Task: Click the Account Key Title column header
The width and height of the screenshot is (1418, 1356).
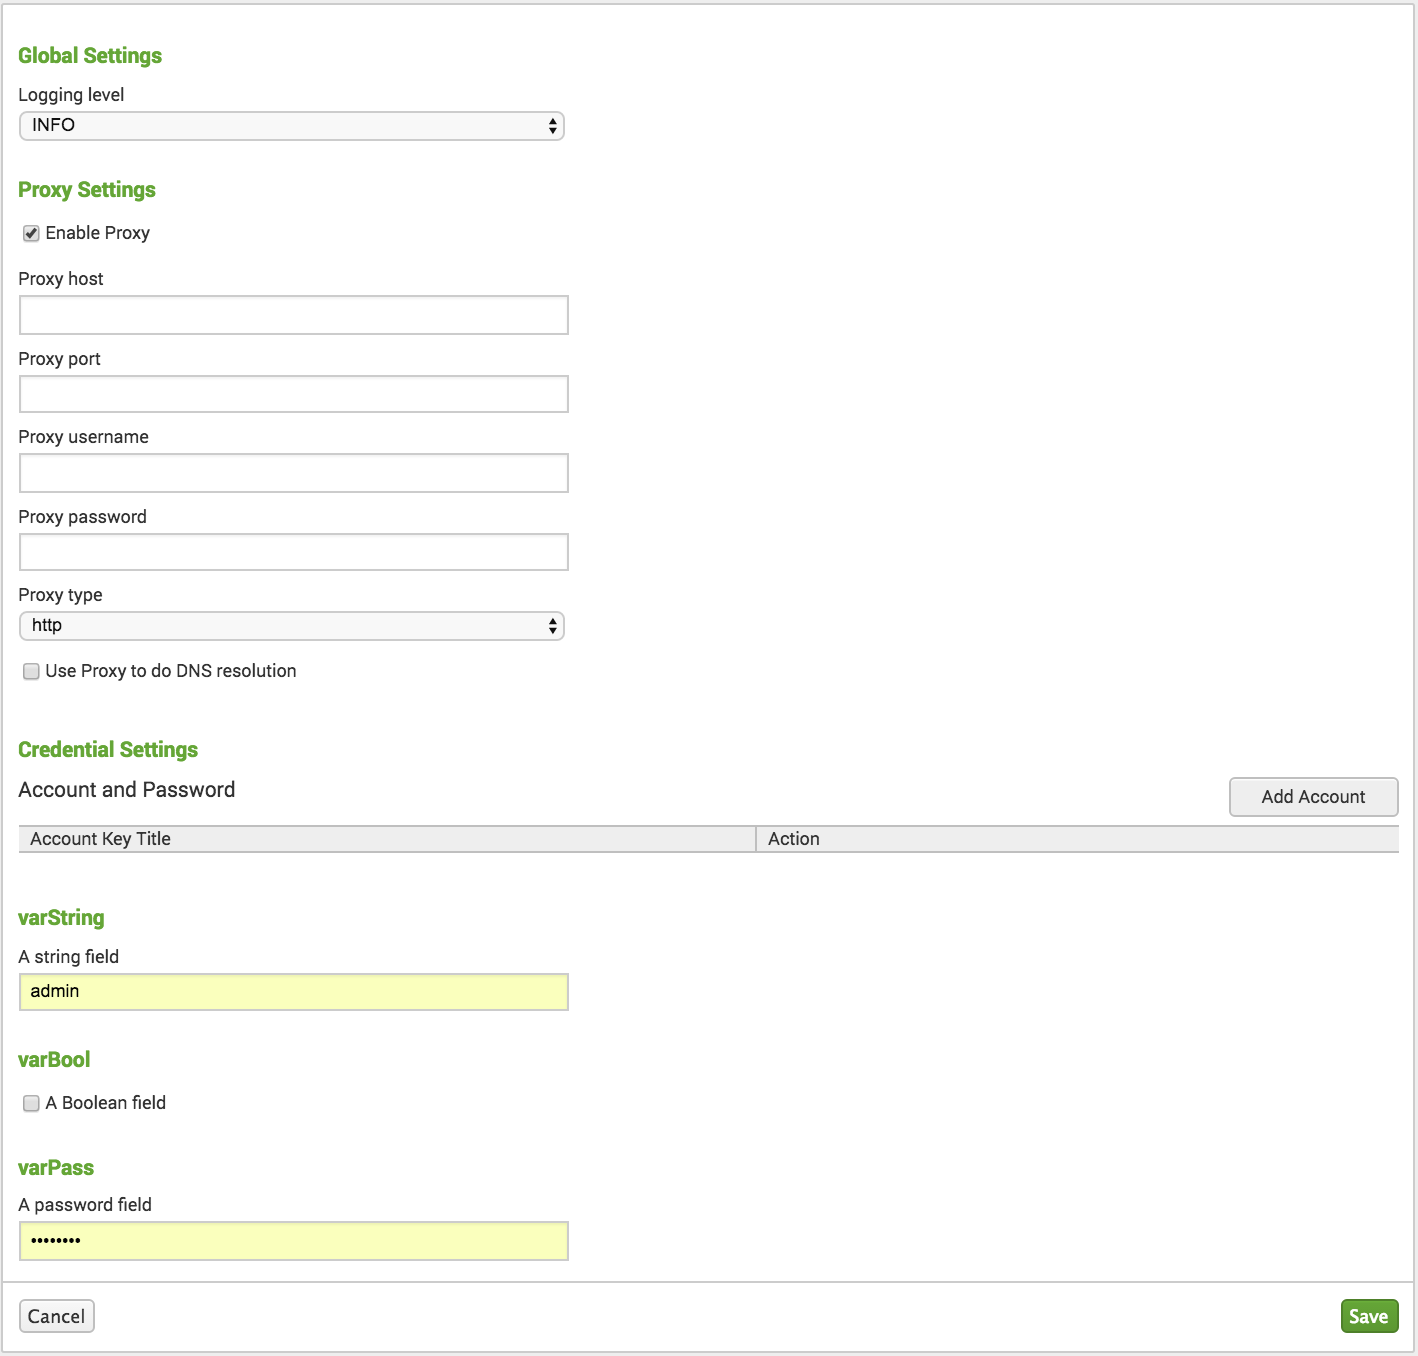Action: point(387,839)
